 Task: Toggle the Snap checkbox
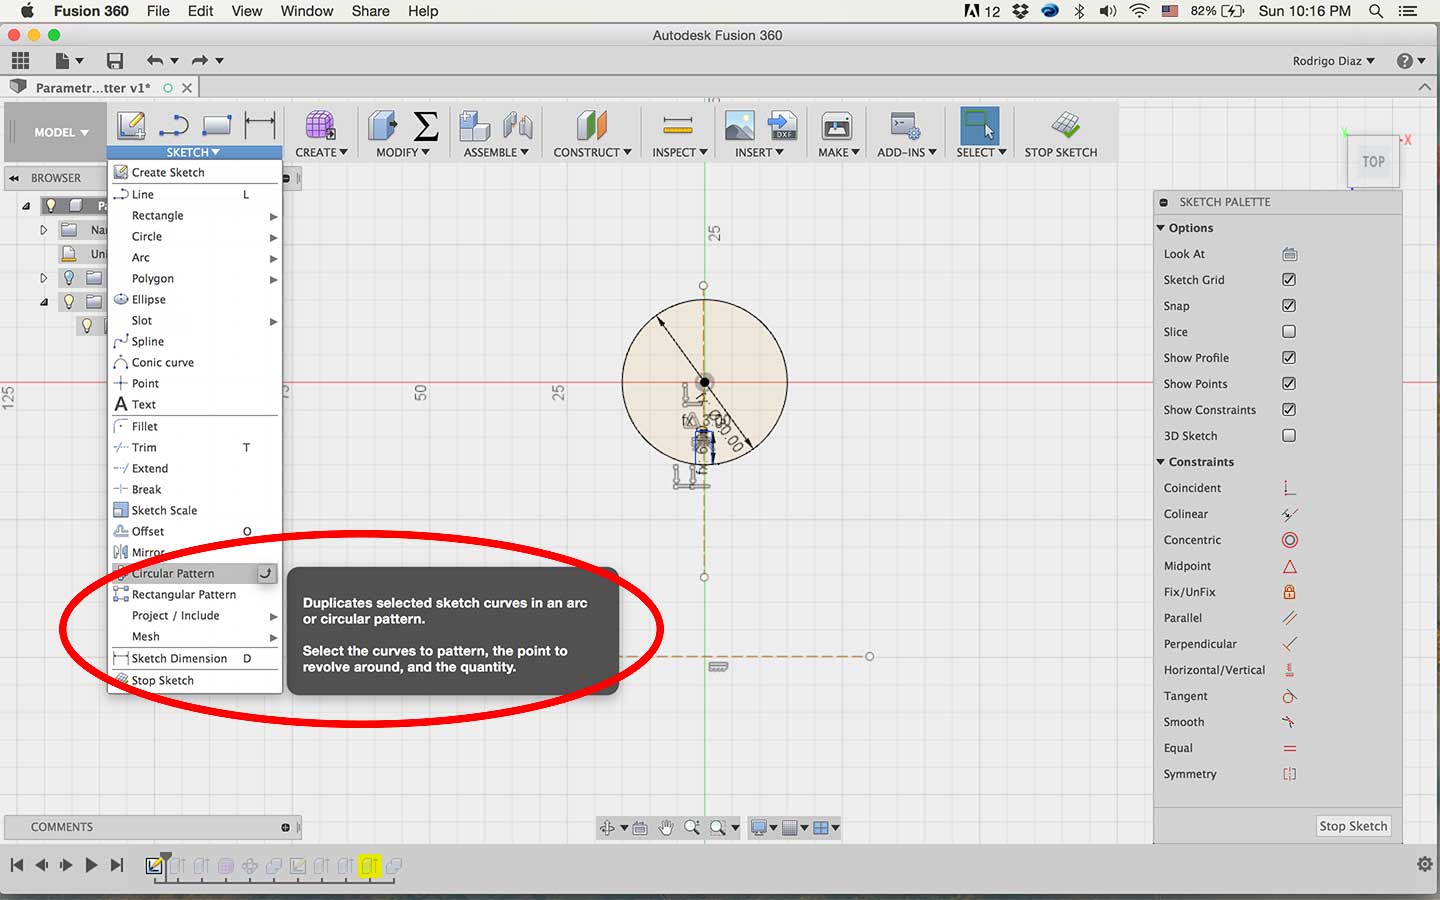(x=1289, y=306)
